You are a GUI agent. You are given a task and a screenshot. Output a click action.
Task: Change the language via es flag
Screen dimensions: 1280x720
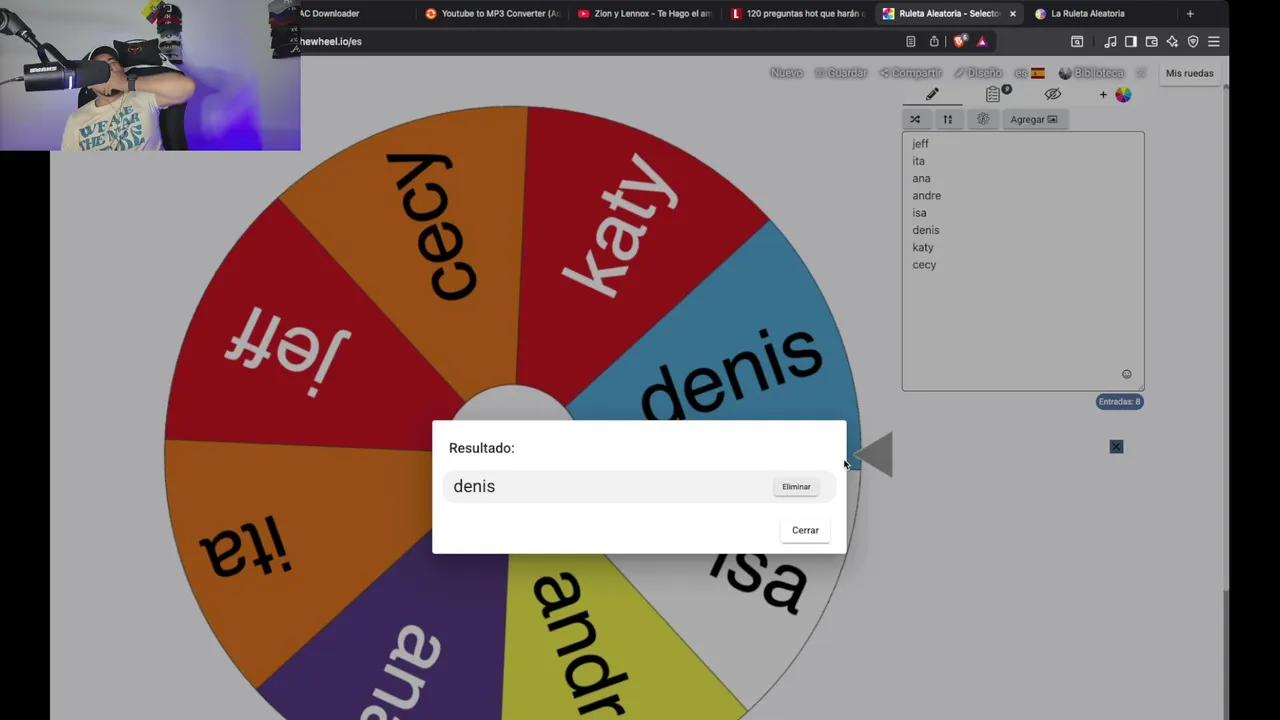coord(1029,73)
